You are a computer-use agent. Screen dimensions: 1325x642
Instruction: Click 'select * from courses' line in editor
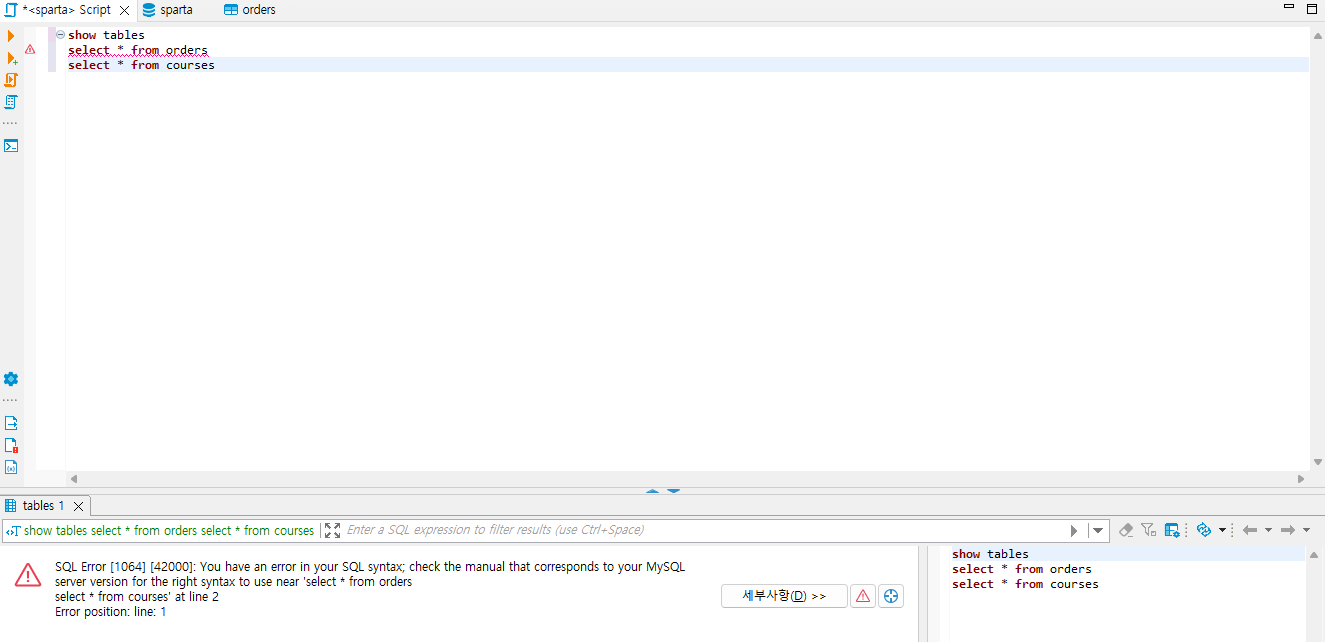141,65
